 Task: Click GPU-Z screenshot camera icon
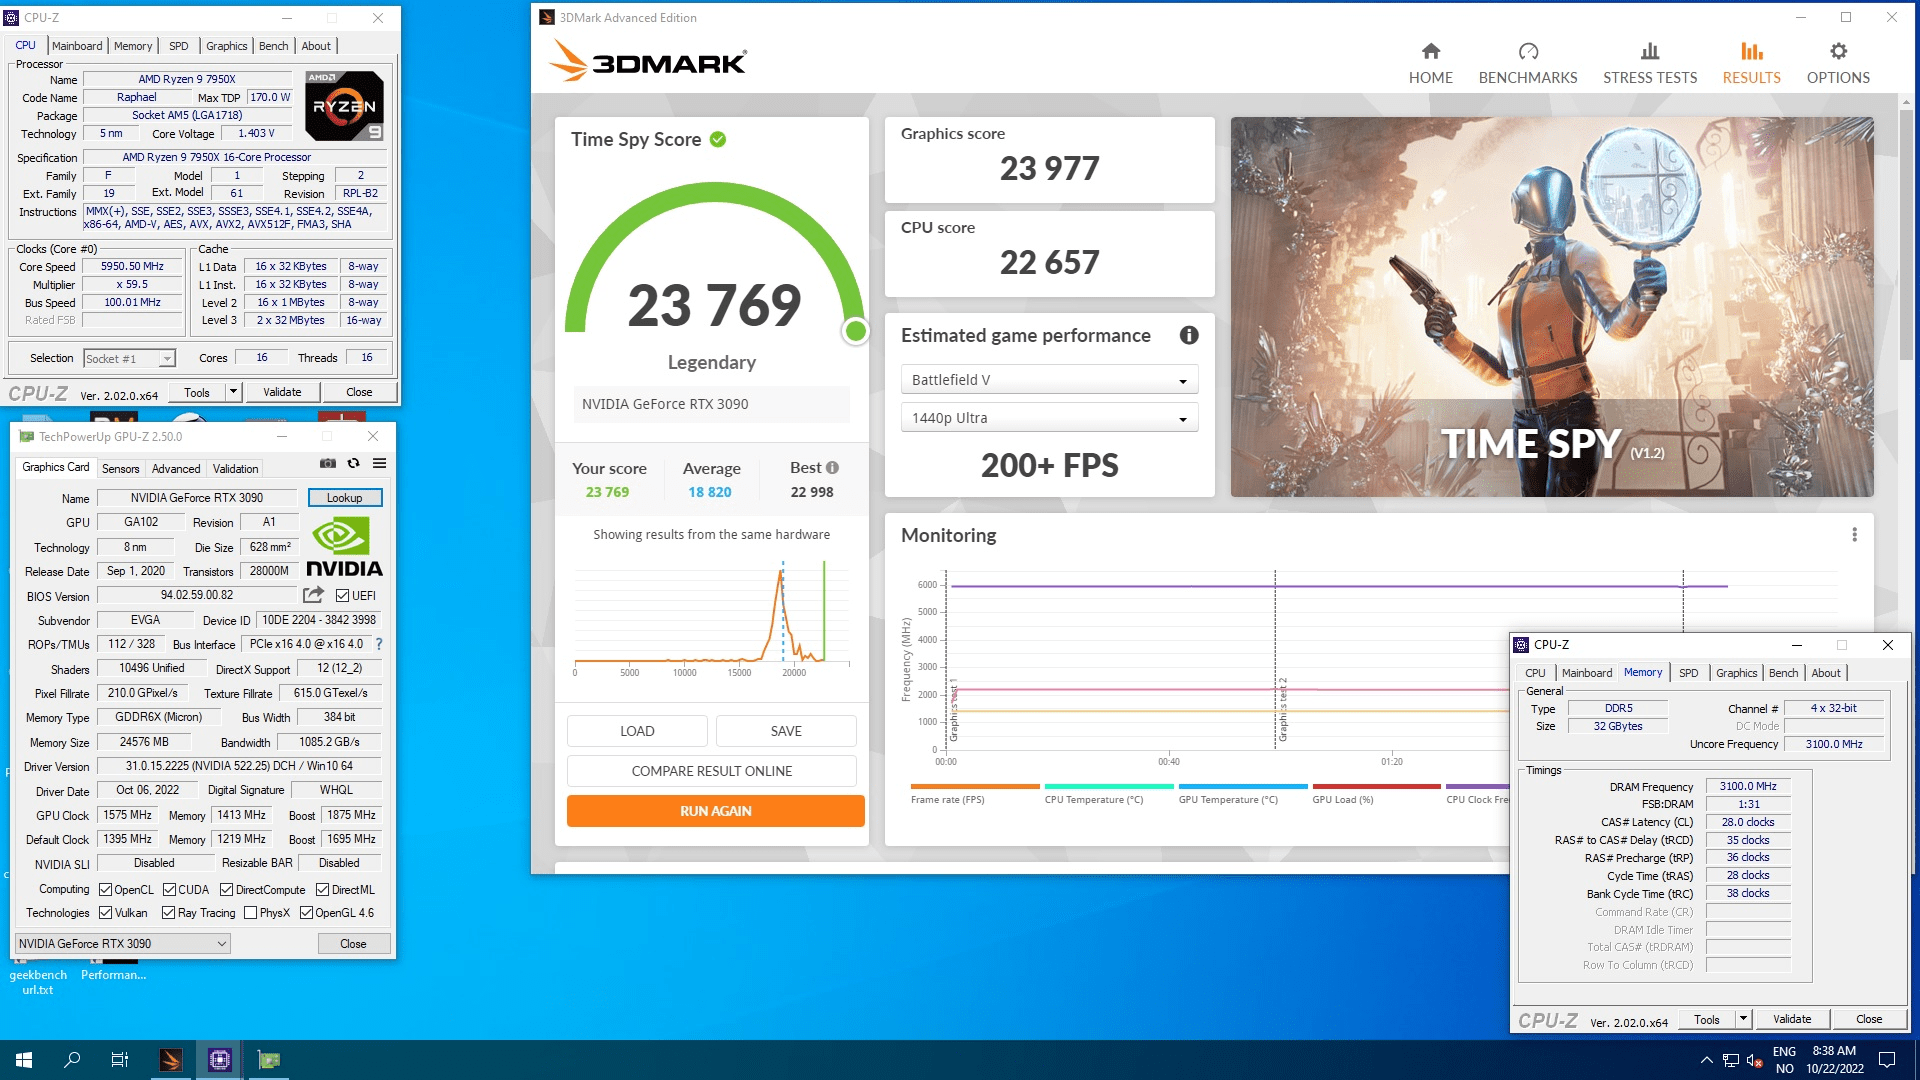pyautogui.click(x=328, y=463)
